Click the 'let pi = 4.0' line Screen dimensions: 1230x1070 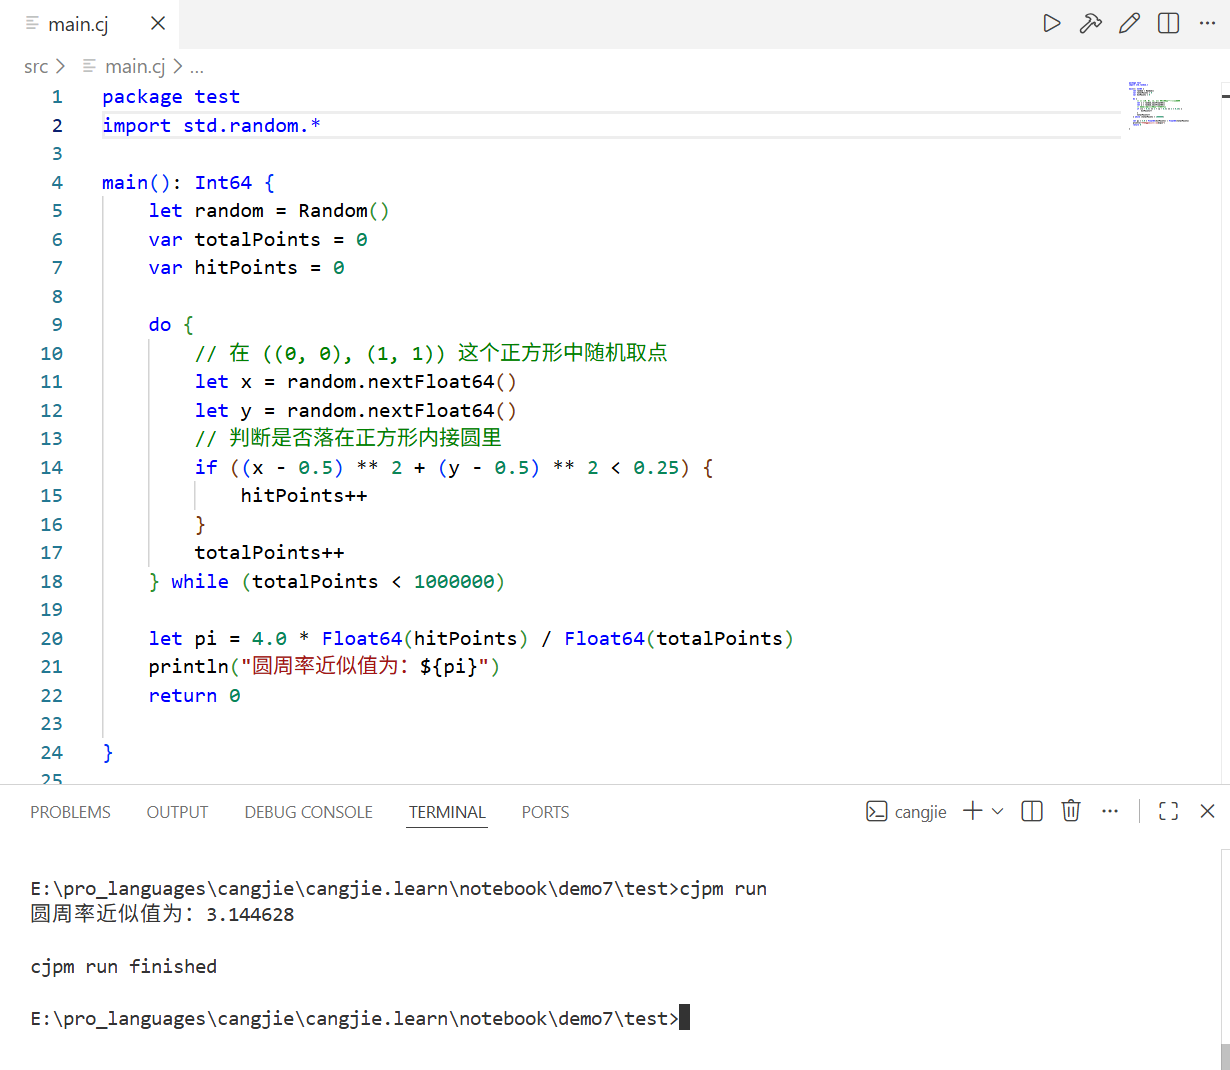pyautogui.click(x=471, y=638)
